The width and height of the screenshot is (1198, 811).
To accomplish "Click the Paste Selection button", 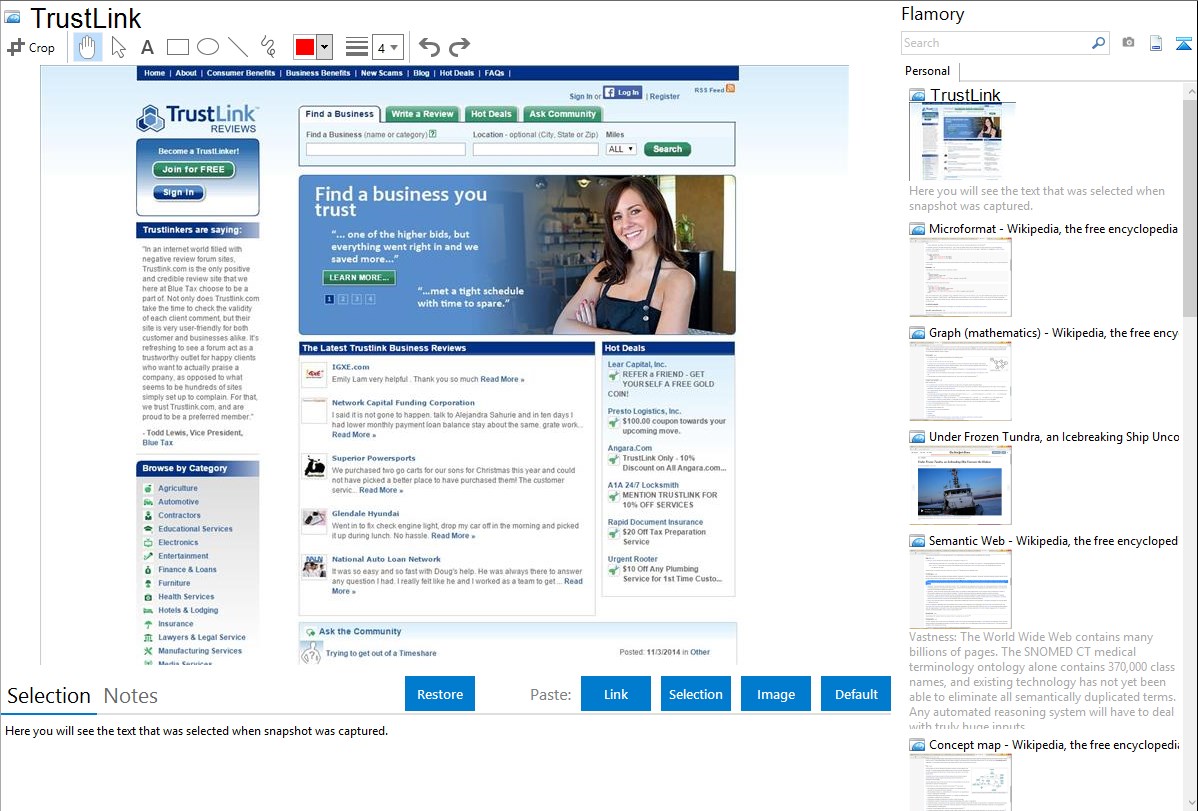I will (695, 694).
